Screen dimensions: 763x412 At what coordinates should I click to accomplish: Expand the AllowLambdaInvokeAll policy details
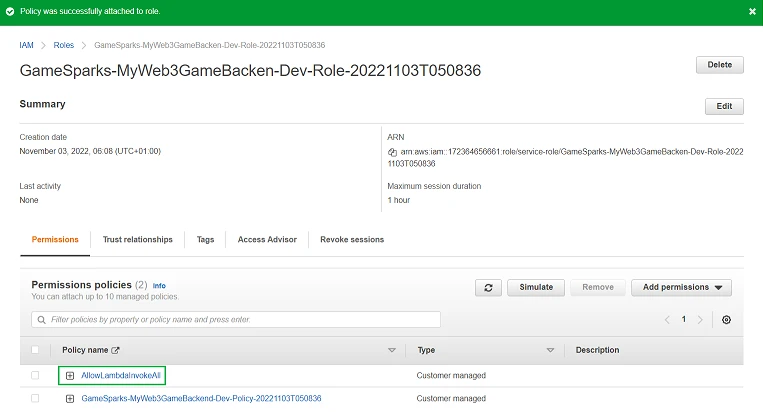(70, 375)
